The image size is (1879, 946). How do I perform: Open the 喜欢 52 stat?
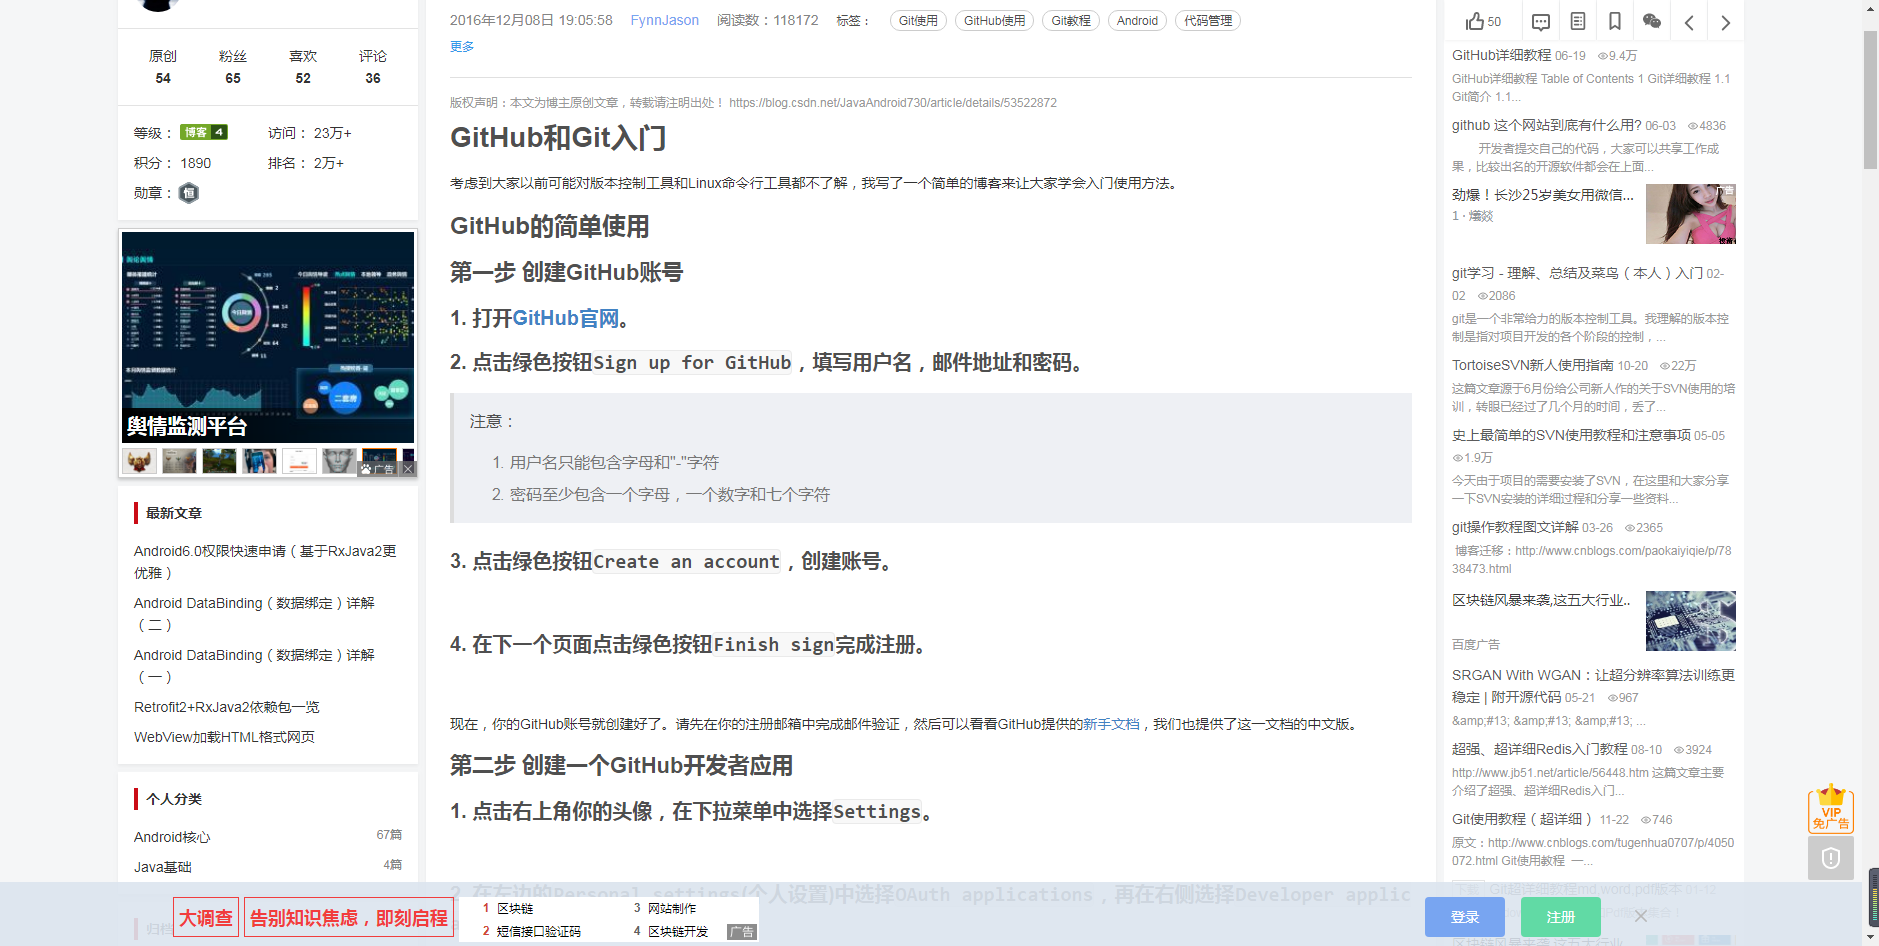pyautogui.click(x=303, y=67)
